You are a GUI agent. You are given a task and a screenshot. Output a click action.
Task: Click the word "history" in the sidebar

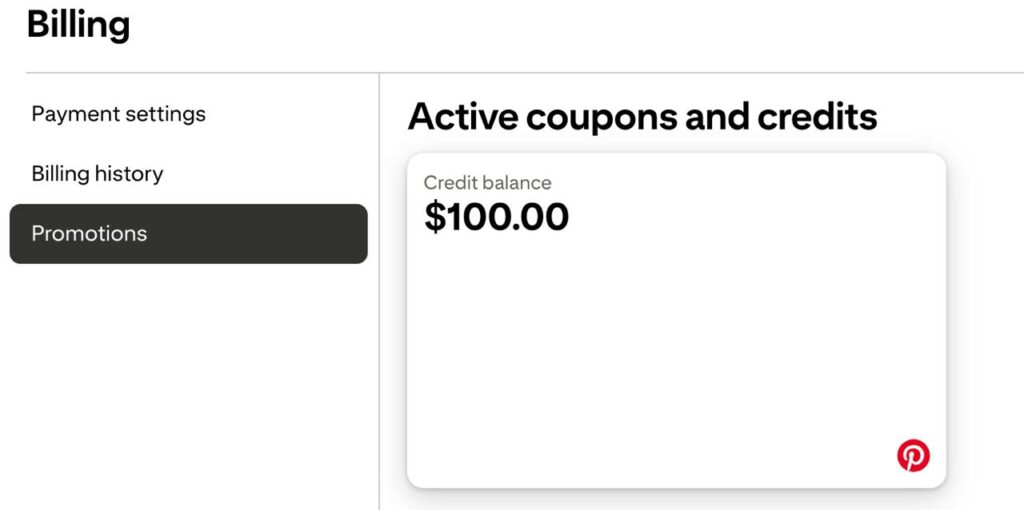(x=129, y=174)
